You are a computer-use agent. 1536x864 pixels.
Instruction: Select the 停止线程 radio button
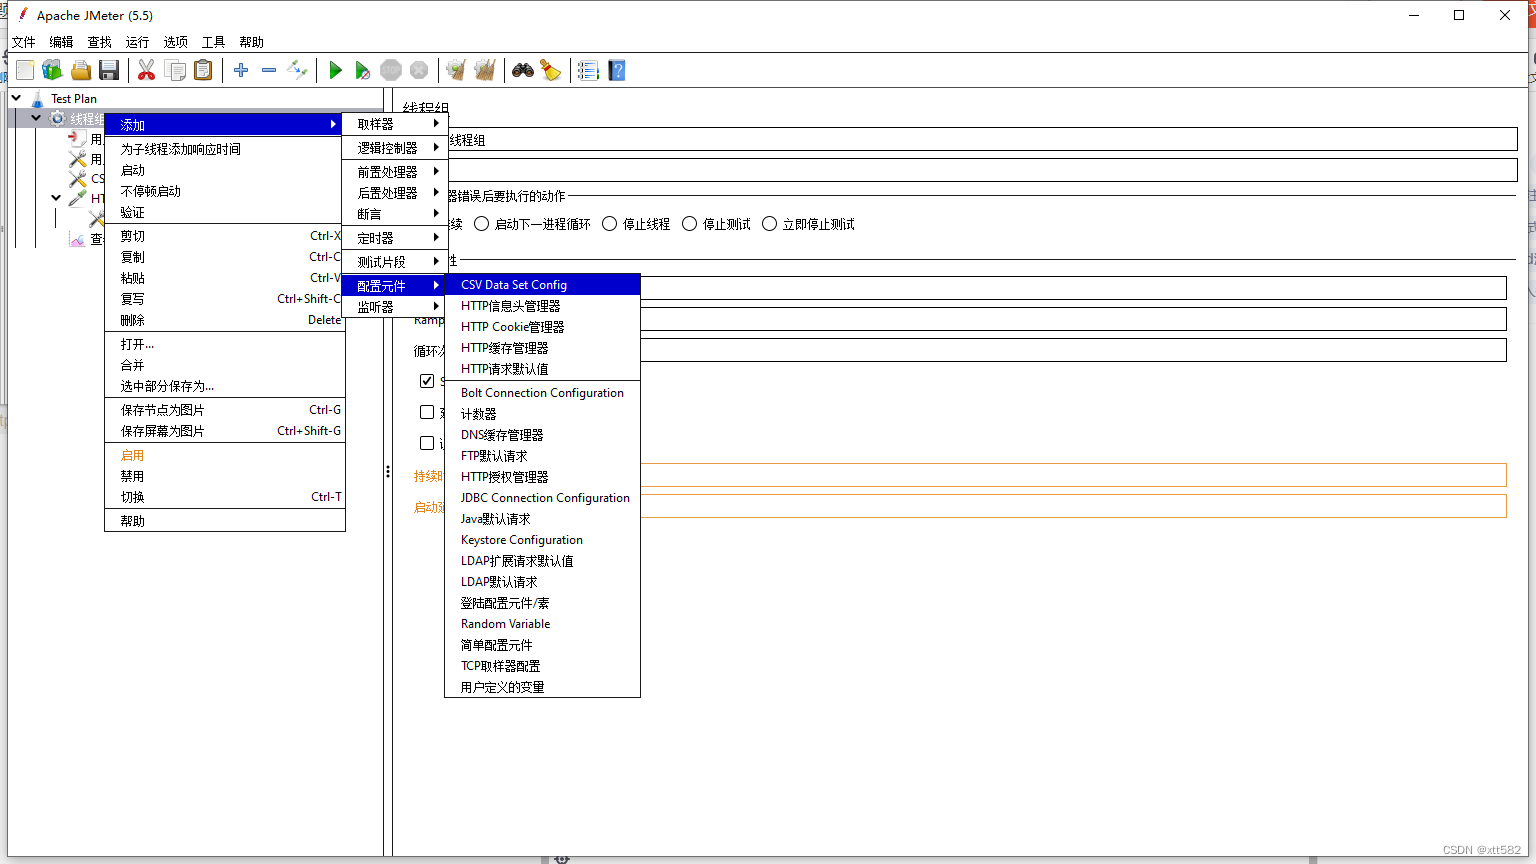[610, 224]
